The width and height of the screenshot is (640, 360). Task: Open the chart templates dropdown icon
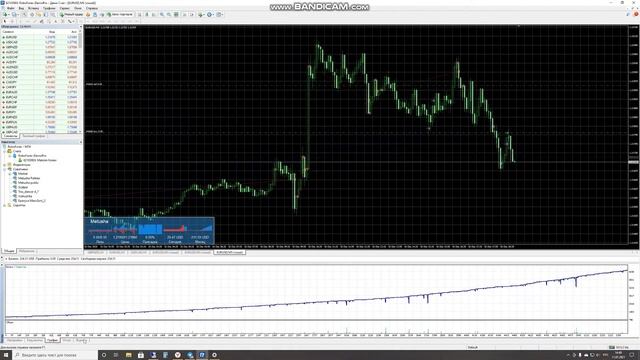click(220, 14)
